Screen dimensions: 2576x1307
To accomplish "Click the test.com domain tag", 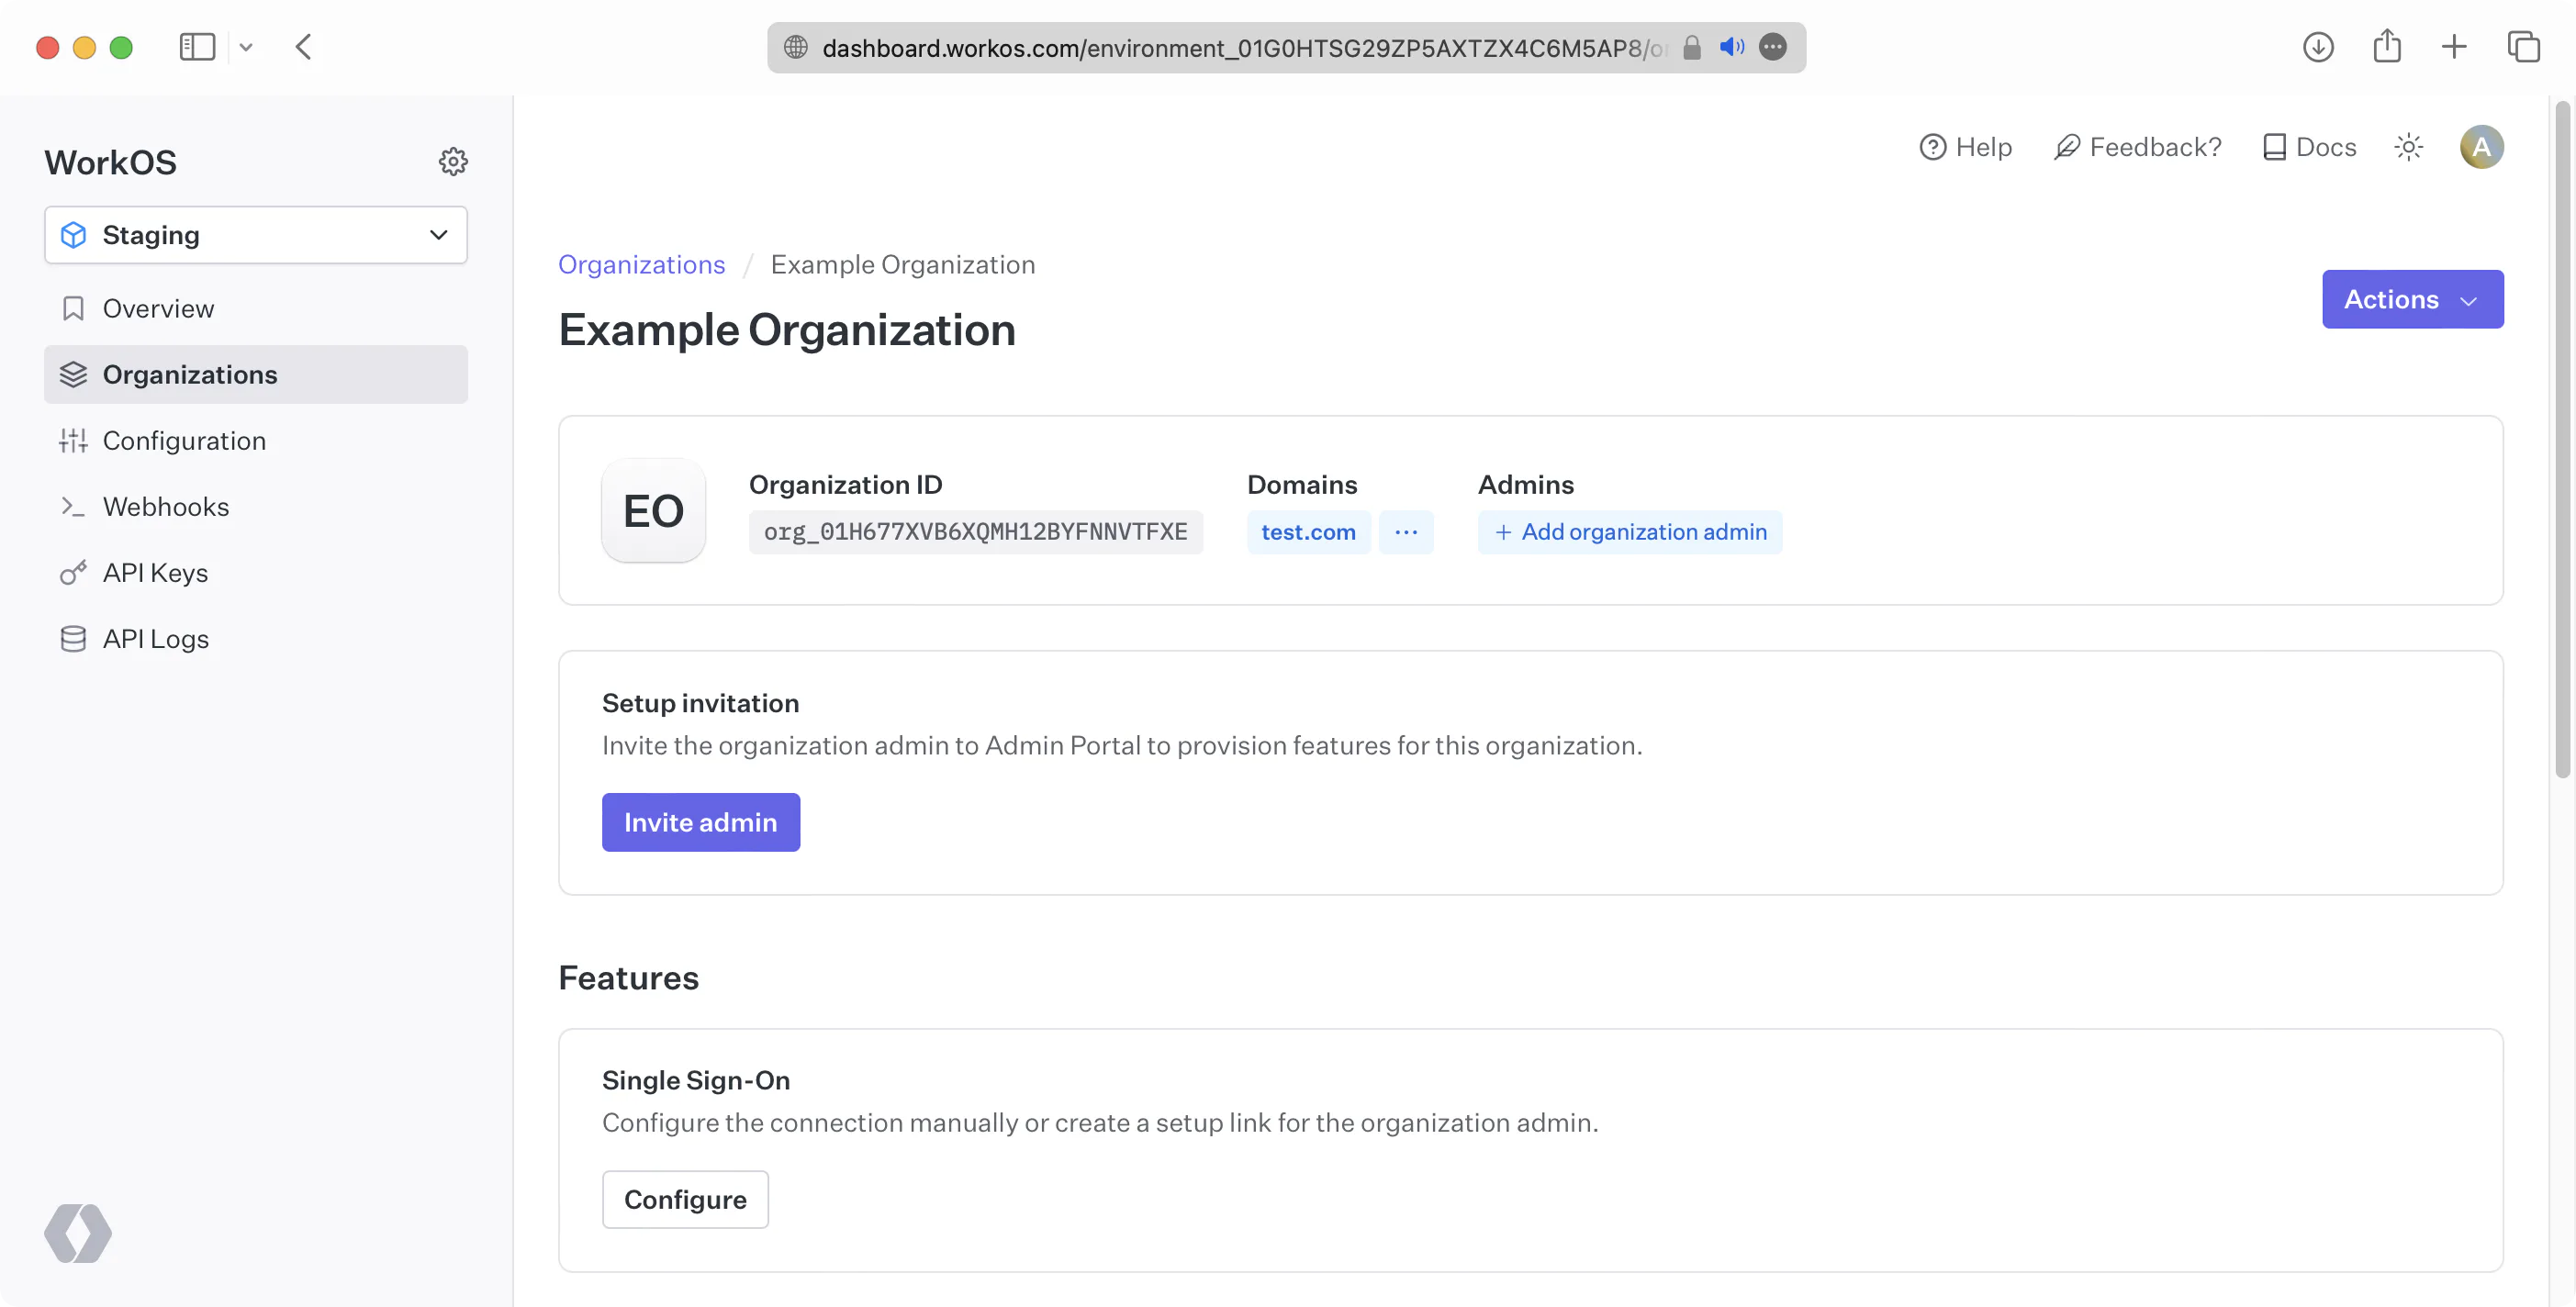I will 1308,531.
